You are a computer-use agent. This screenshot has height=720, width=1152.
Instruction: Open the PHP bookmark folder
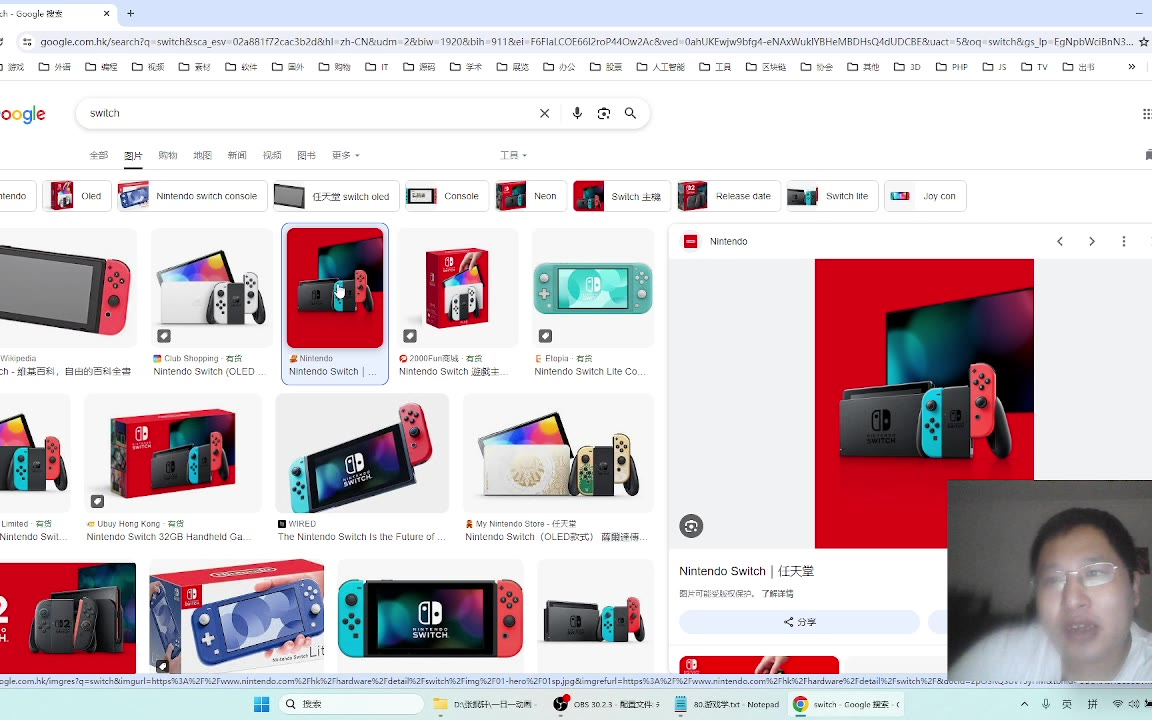pos(951,67)
